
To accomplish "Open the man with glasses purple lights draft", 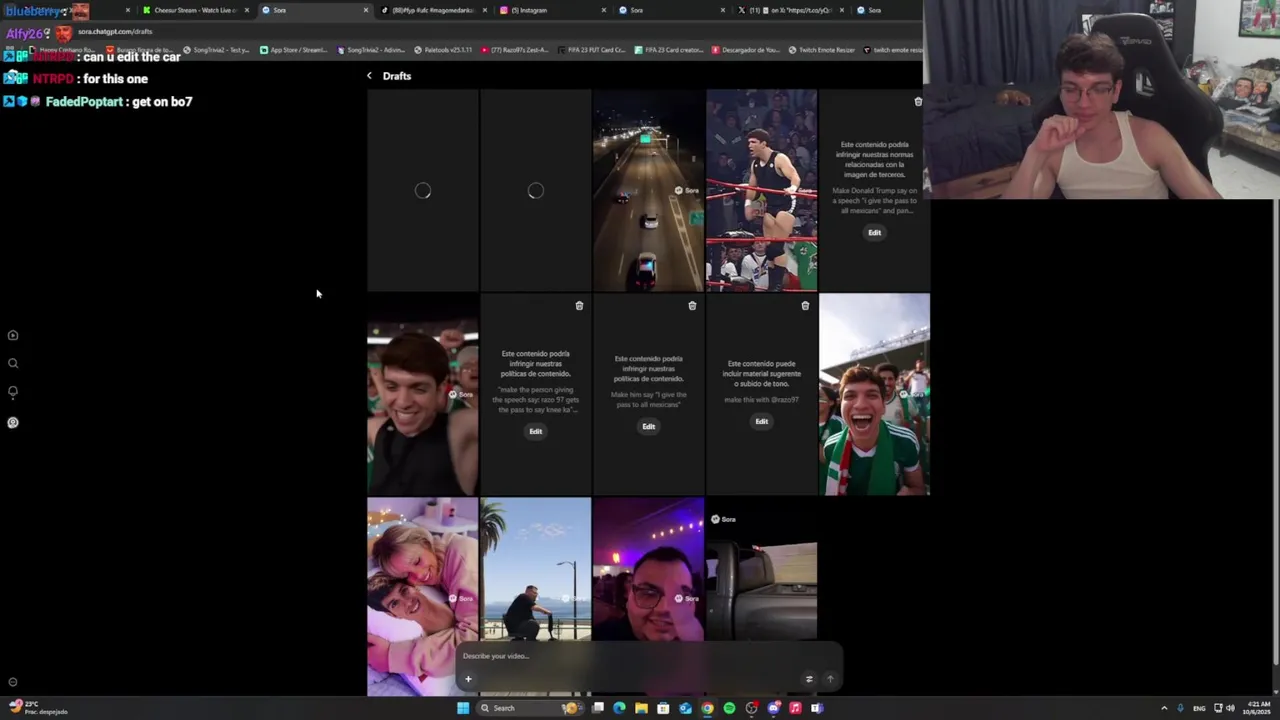I will [x=648, y=569].
